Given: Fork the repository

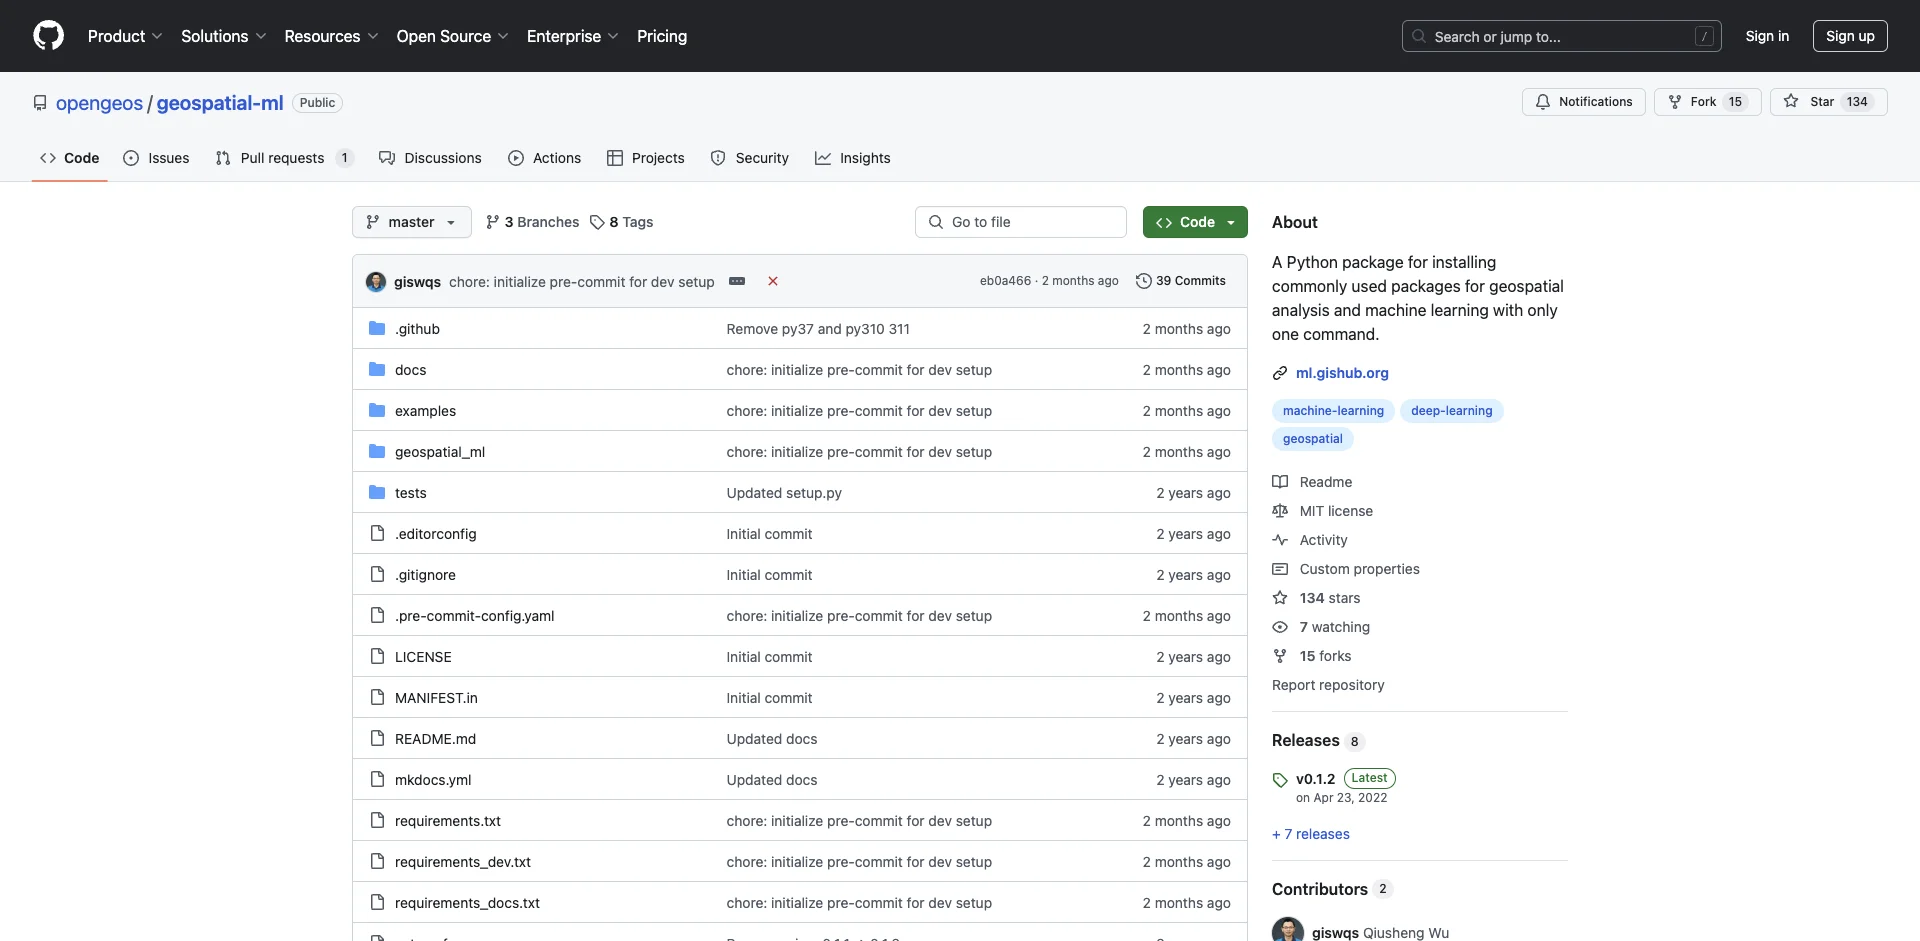Looking at the screenshot, I should (x=1706, y=102).
